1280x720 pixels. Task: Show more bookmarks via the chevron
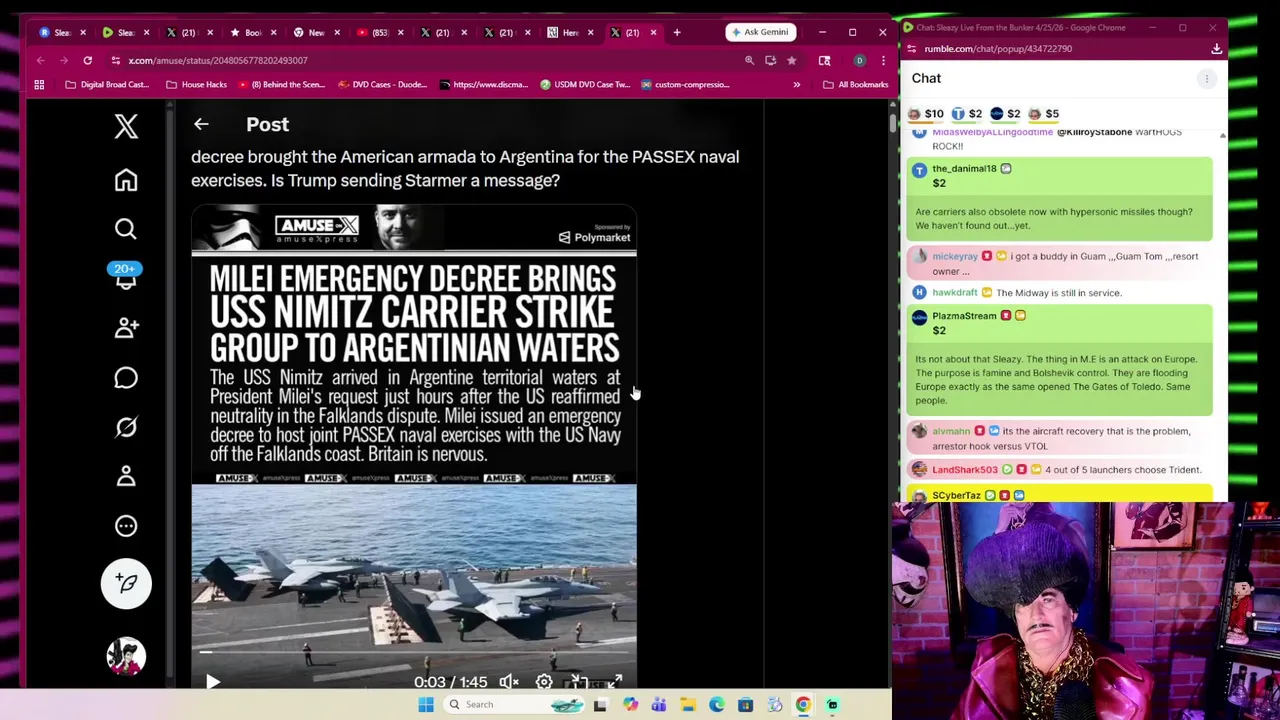coord(796,84)
